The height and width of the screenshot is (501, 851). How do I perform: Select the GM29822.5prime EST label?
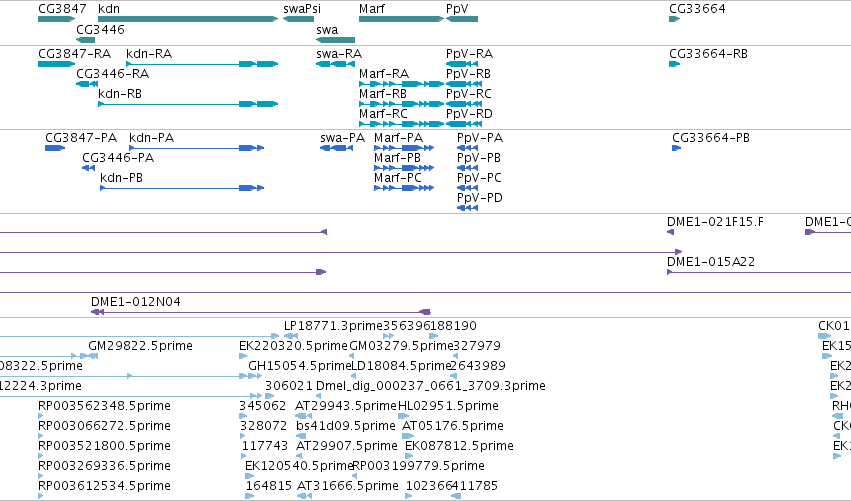[141, 346]
